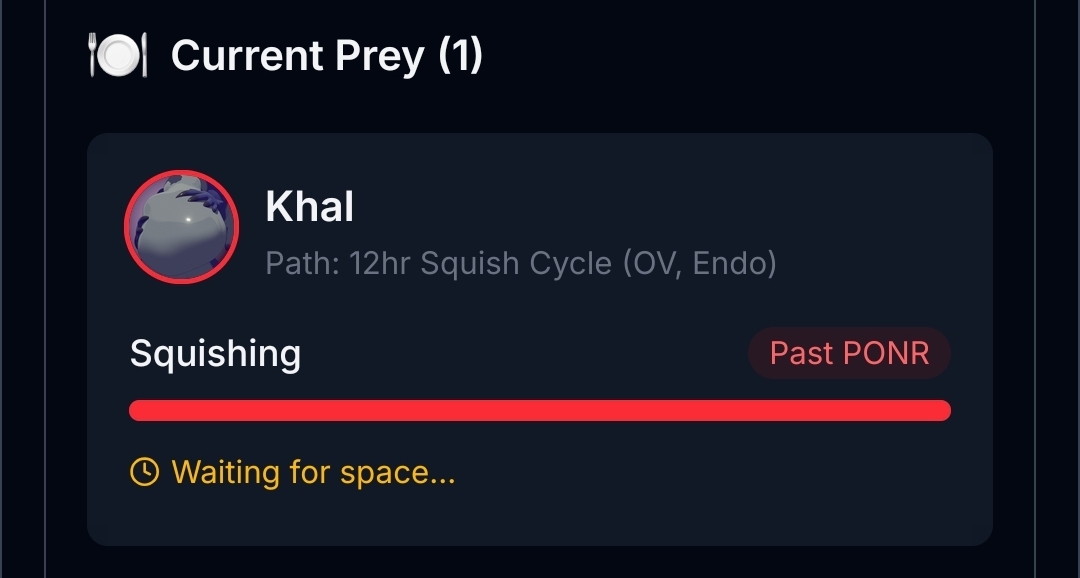1080x578 pixels.
Task: Click the left end of the red progress bar
Action: point(138,411)
